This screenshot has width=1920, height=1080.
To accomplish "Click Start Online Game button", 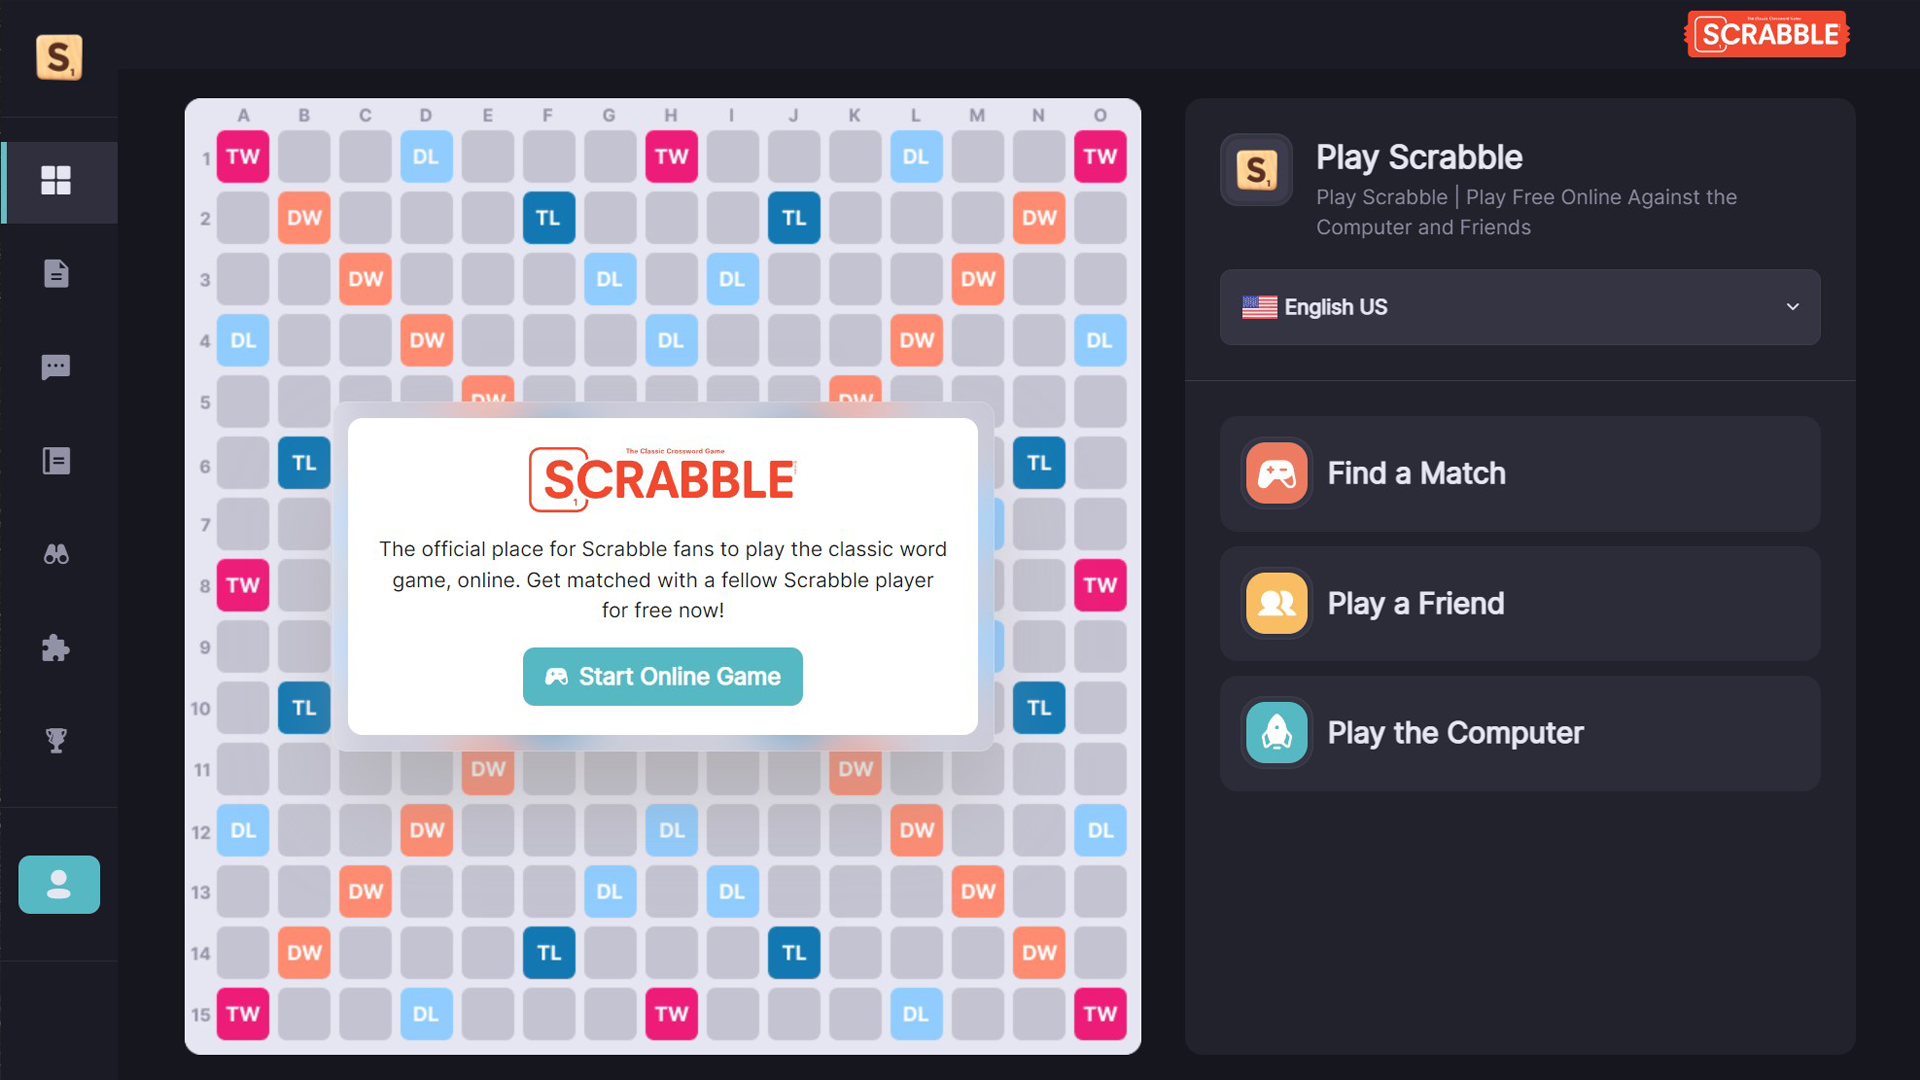I will (663, 676).
